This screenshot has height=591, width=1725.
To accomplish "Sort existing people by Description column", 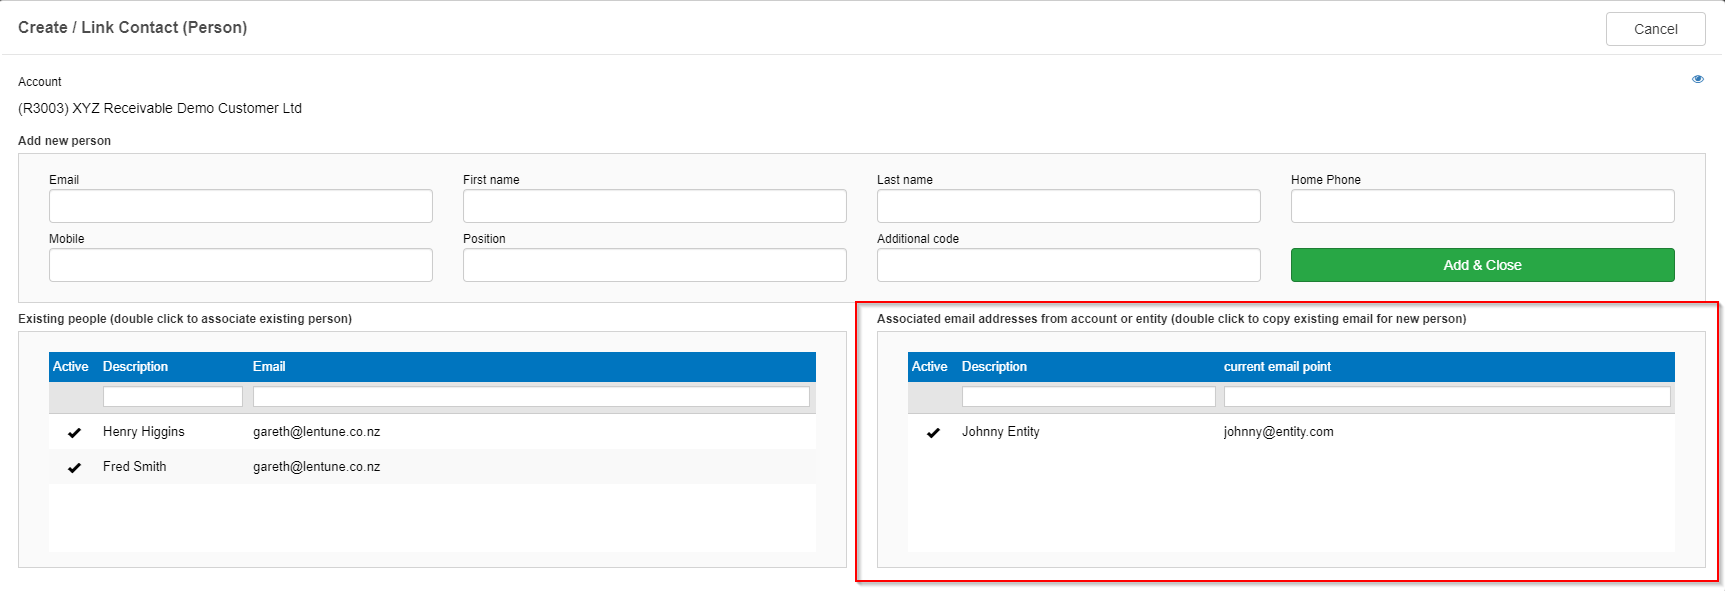I will pos(135,367).
